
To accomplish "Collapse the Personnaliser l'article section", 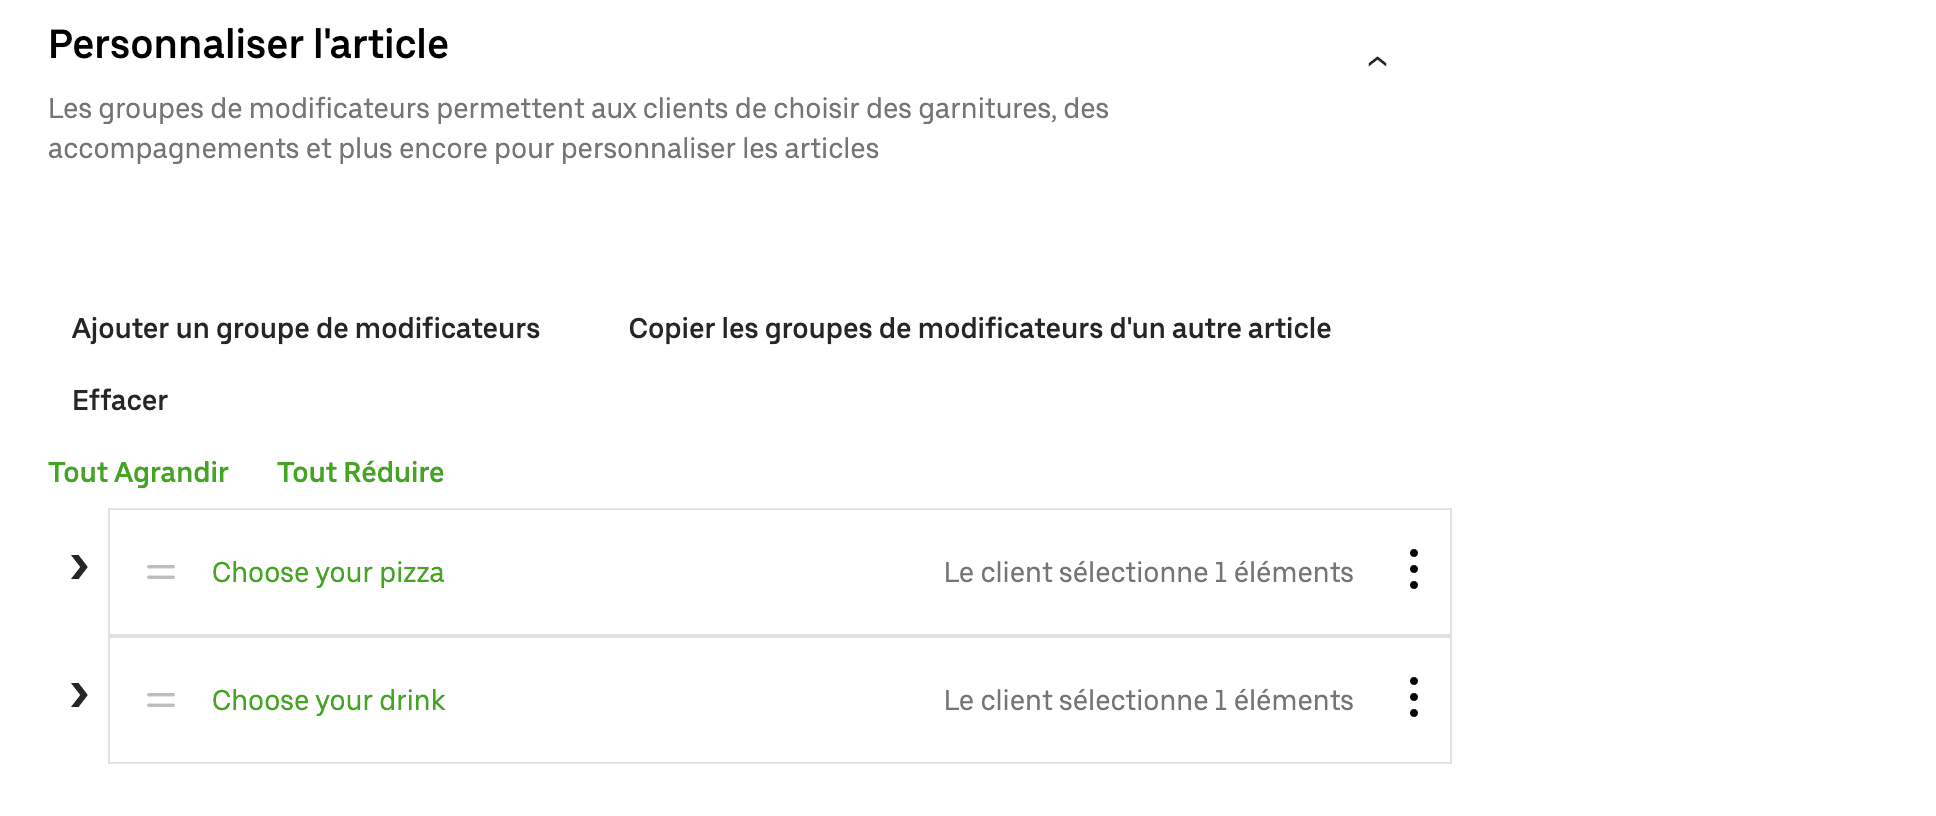I will [x=1378, y=61].
